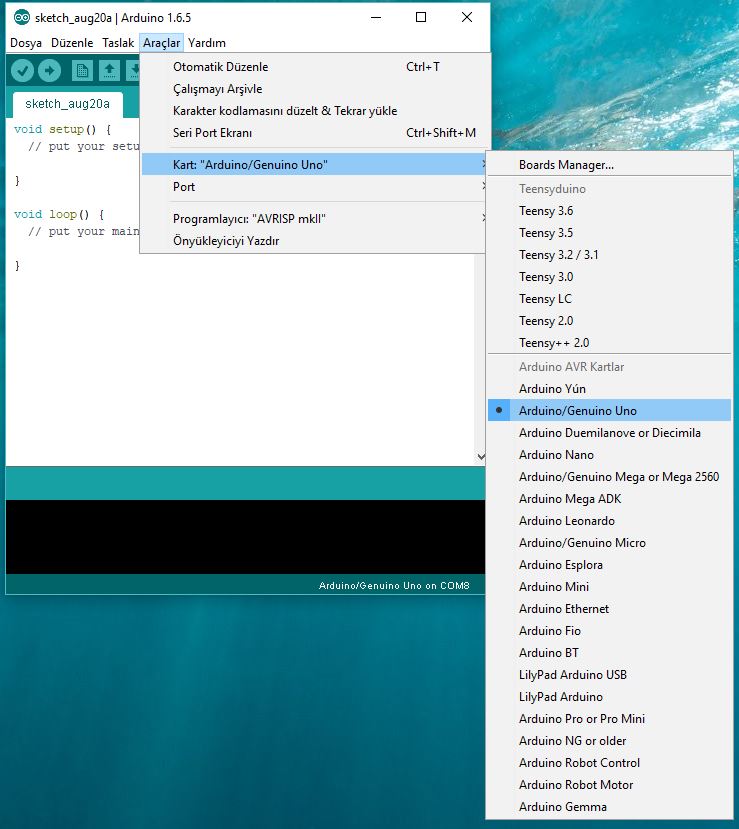Select LilyPad Arduino USB board
Viewport: 739px width, 829px height.
pyautogui.click(x=609, y=675)
